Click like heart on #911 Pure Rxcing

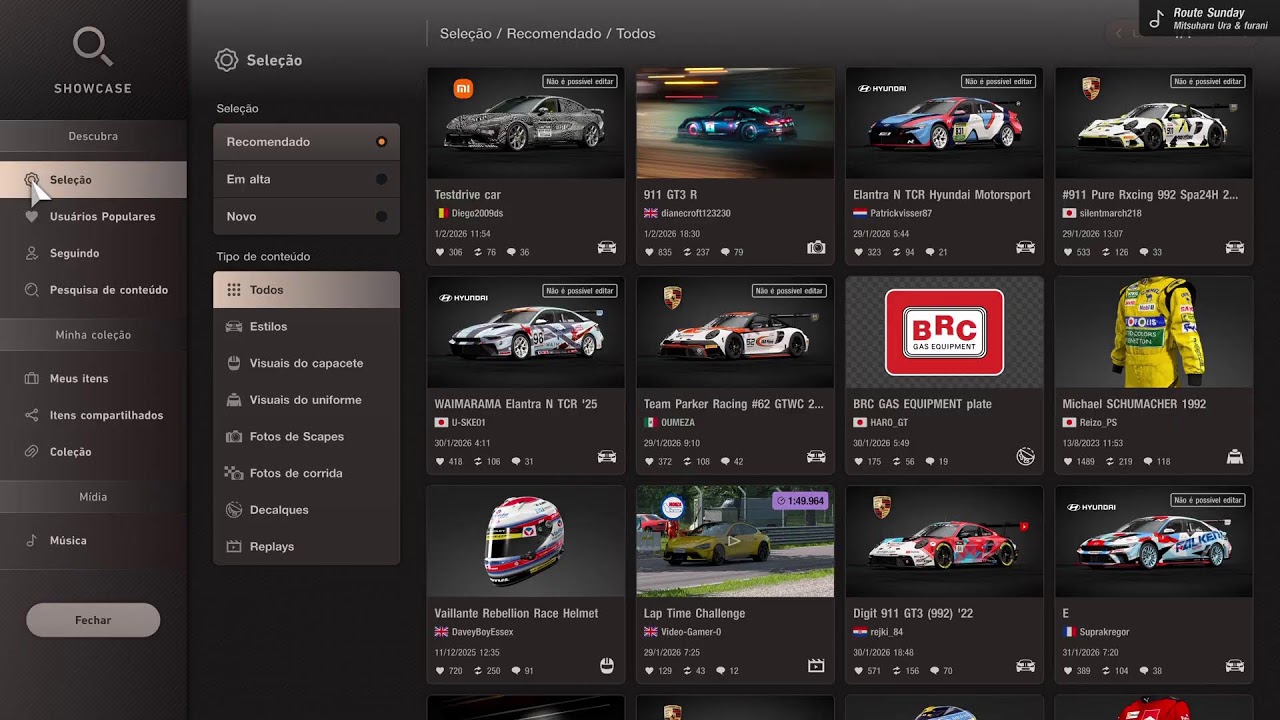(1069, 252)
